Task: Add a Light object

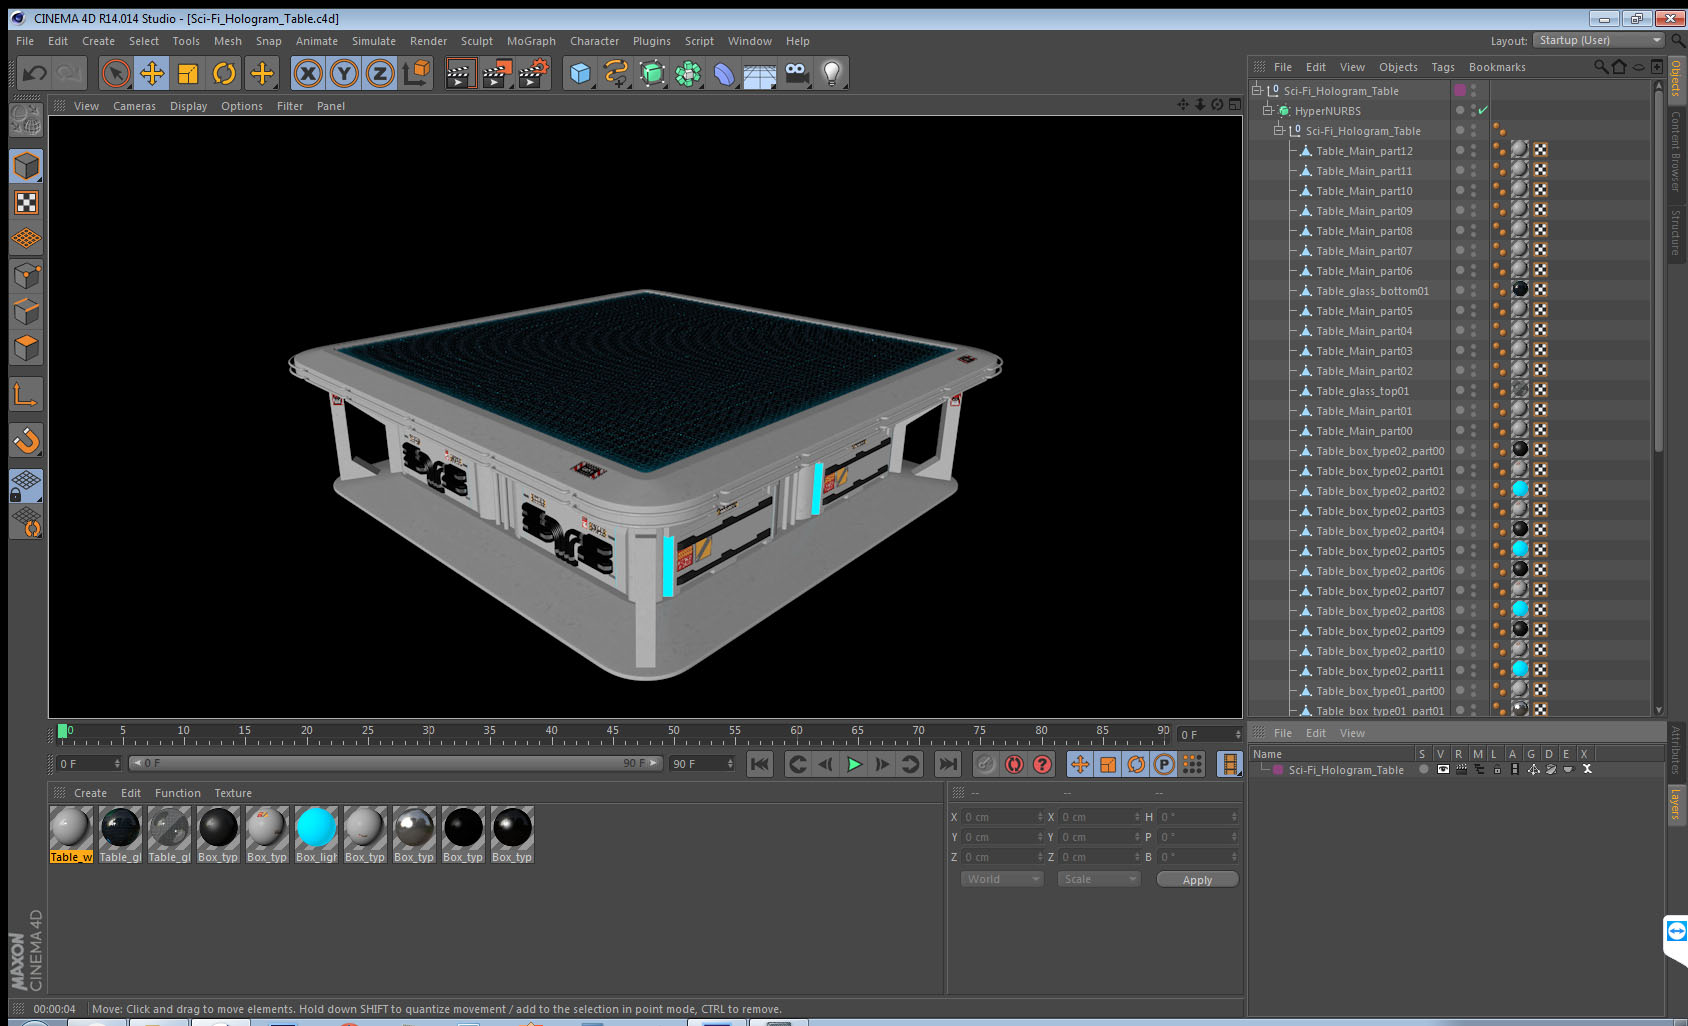Action: (x=832, y=73)
